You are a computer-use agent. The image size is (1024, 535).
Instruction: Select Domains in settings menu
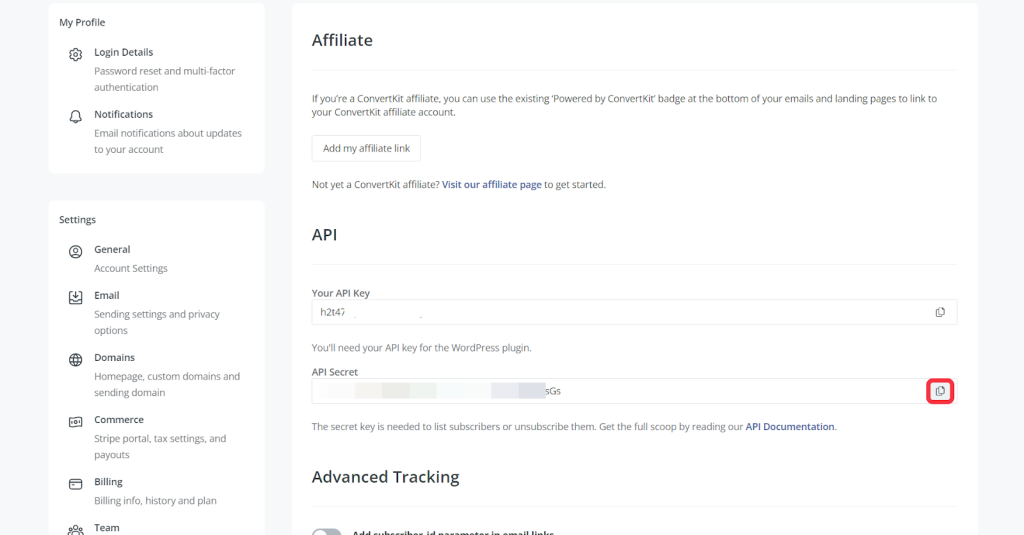[114, 358]
